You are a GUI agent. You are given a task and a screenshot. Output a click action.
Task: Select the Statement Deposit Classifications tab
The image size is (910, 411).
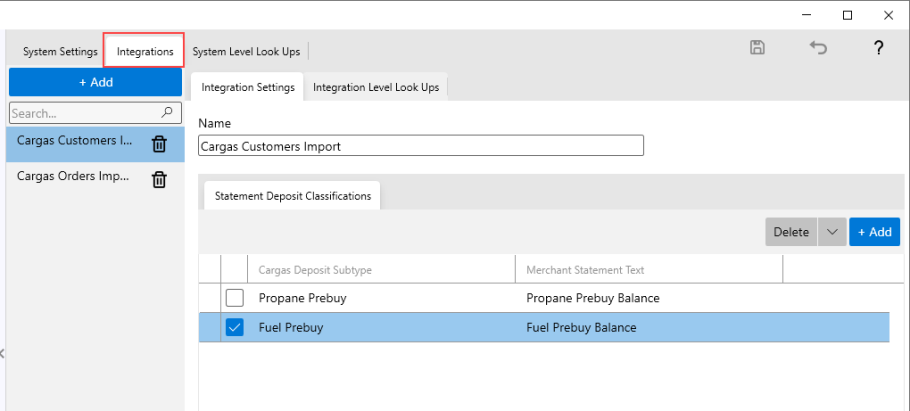tap(293, 196)
